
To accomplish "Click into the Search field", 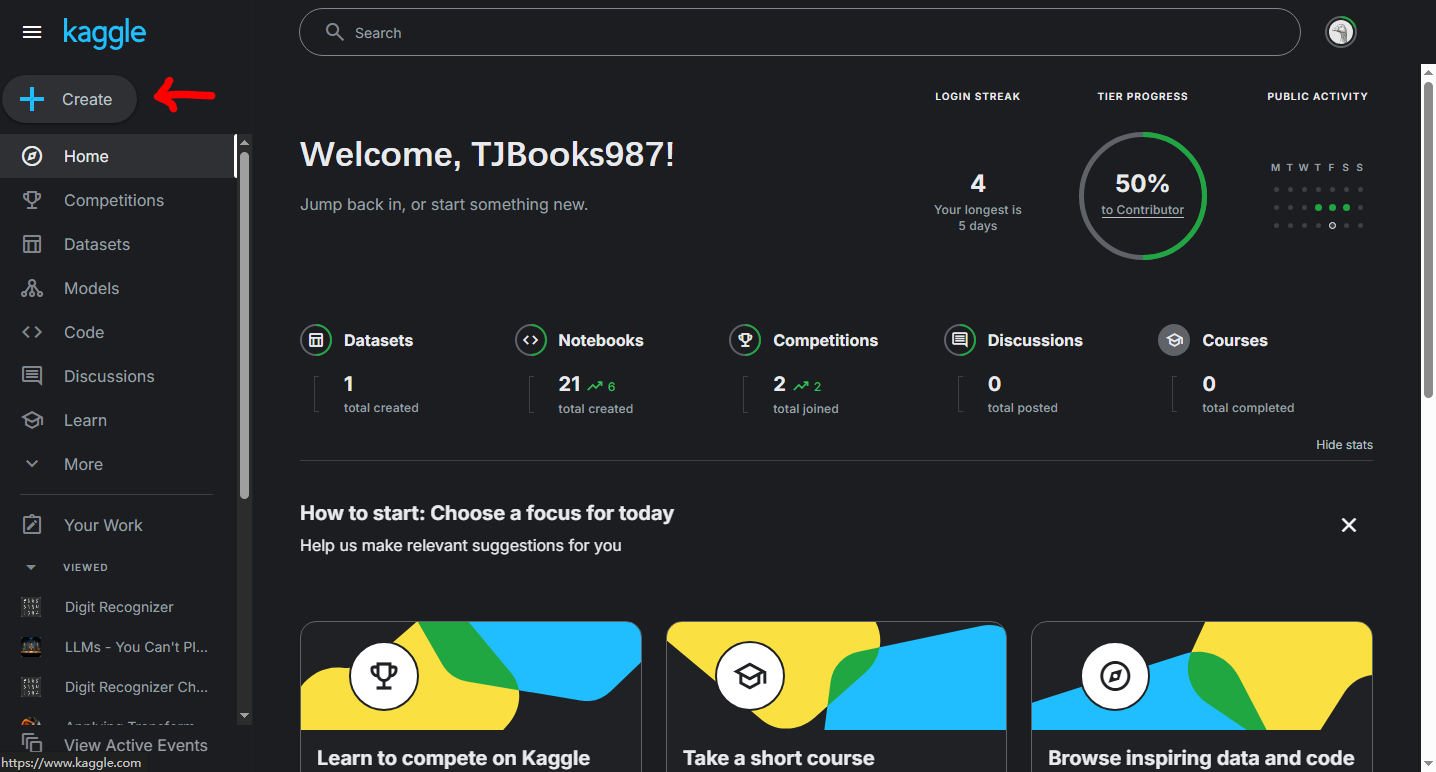I will coord(800,33).
